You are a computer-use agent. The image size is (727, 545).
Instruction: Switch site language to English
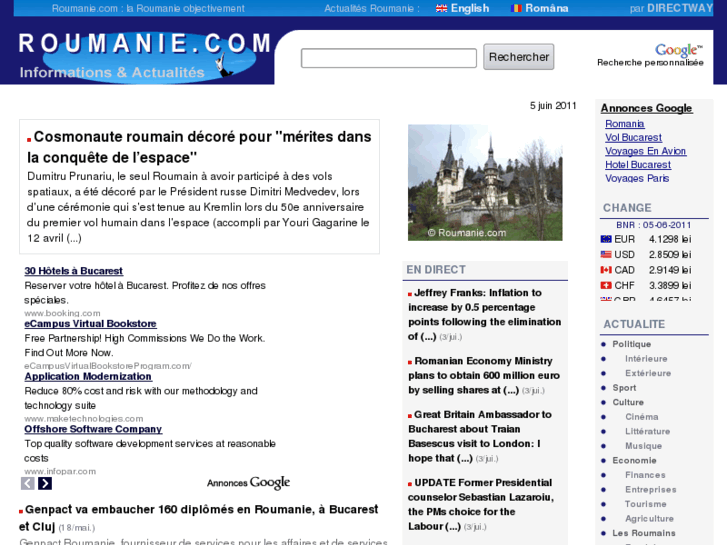470,8
